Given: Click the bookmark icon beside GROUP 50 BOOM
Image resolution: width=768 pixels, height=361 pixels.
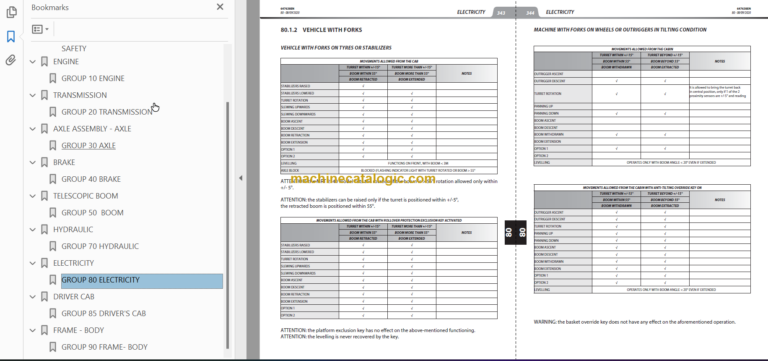Looking at the screenshot, I should click(53, 213).
